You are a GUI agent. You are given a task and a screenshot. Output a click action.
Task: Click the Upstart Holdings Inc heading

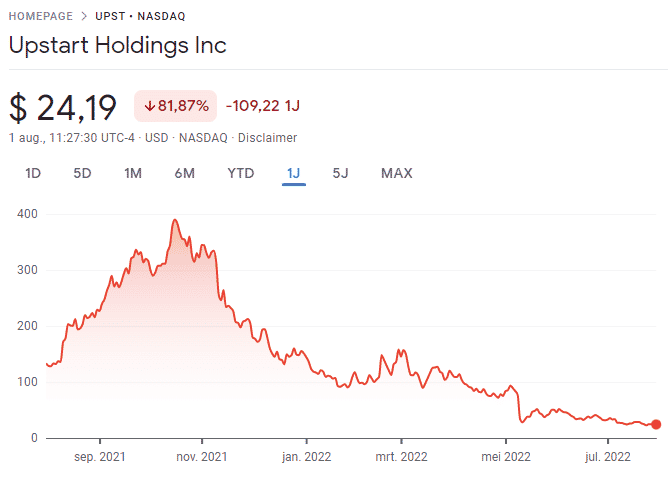coord(117,46)
